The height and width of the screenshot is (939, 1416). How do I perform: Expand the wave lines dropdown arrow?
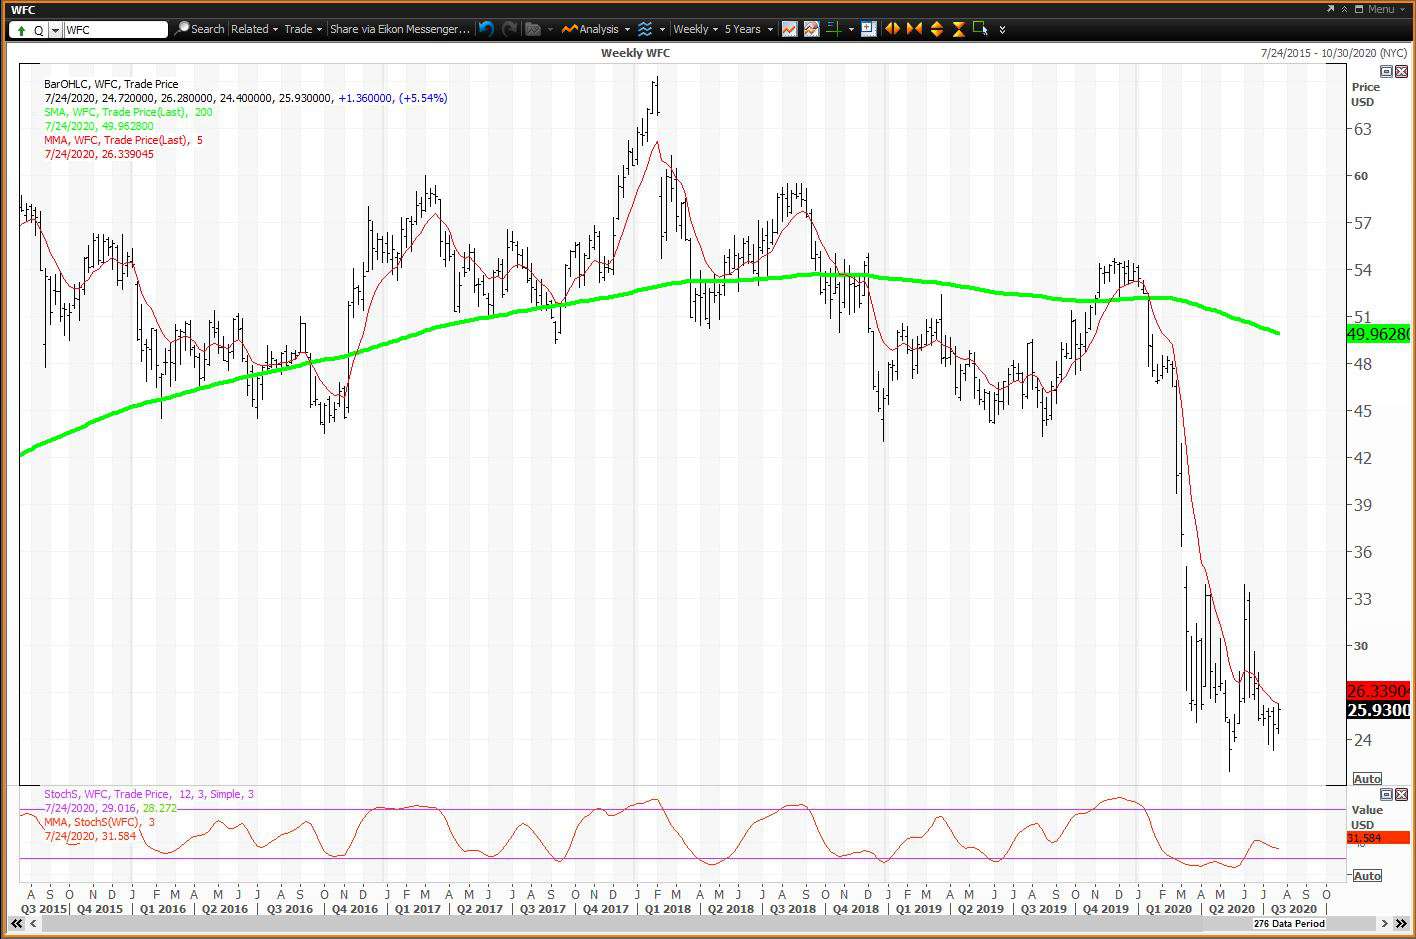(662, 30)
